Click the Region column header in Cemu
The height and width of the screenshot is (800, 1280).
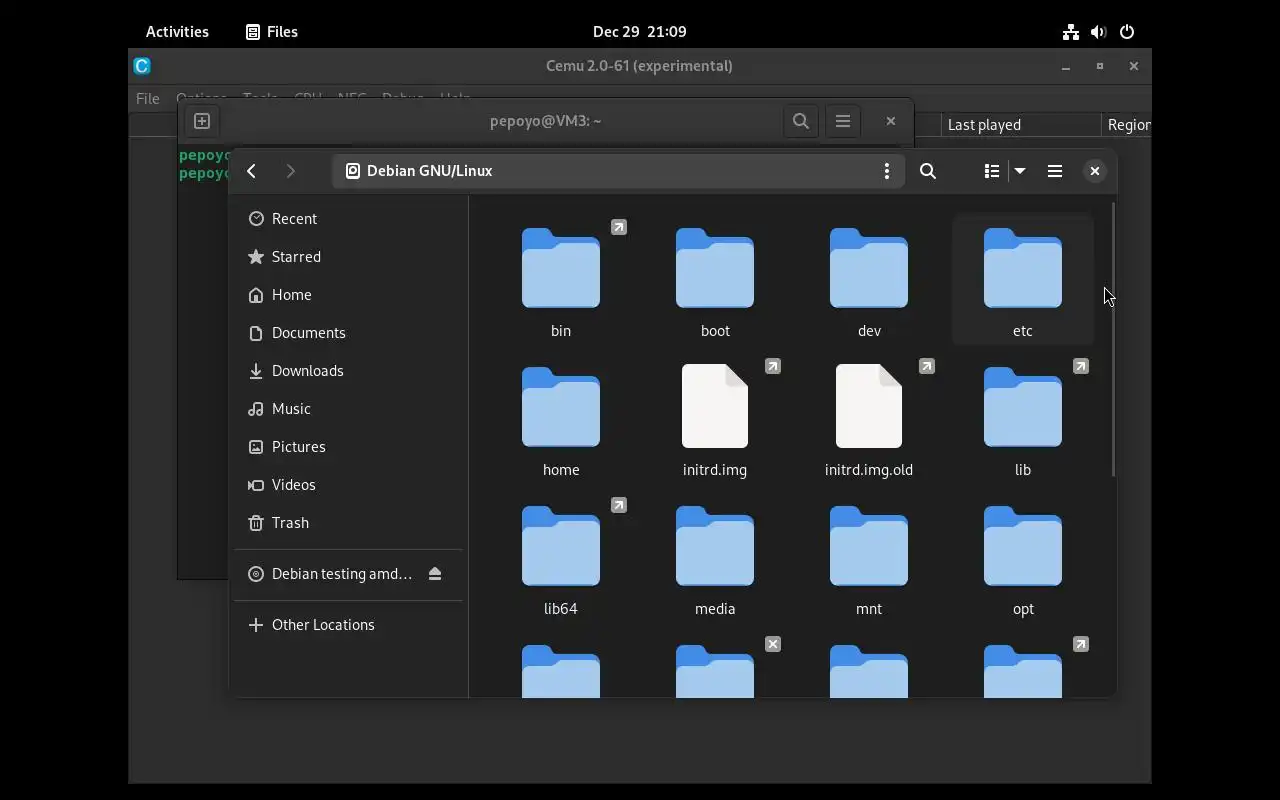click(x=1127, y=125)
